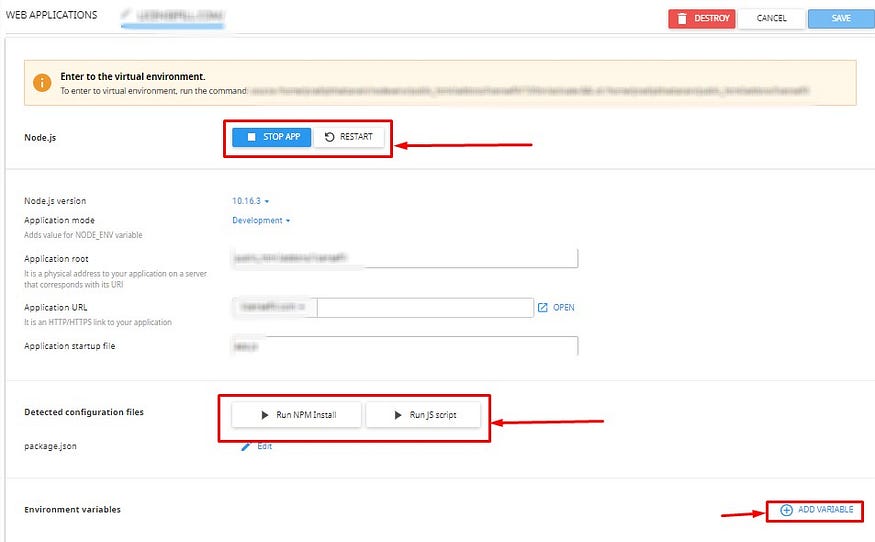Click the orange info icon in the banner

42,82
